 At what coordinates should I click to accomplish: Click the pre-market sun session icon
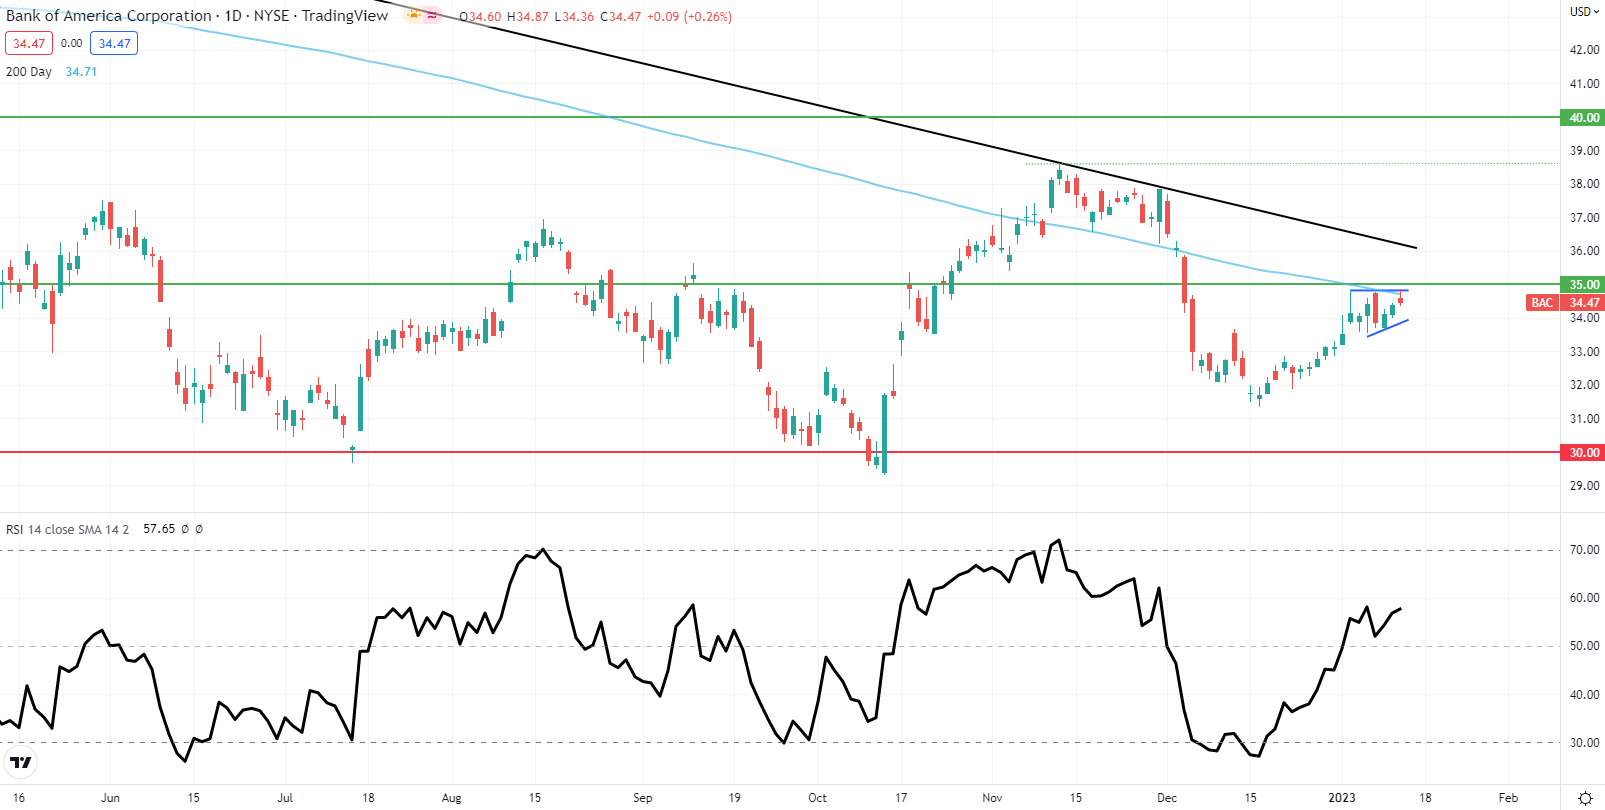click(x=413, y=16)
